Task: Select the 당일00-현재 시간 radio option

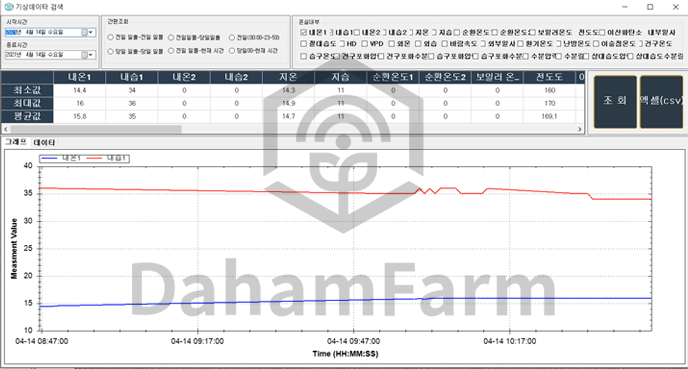Action: (x=232, y=51)
